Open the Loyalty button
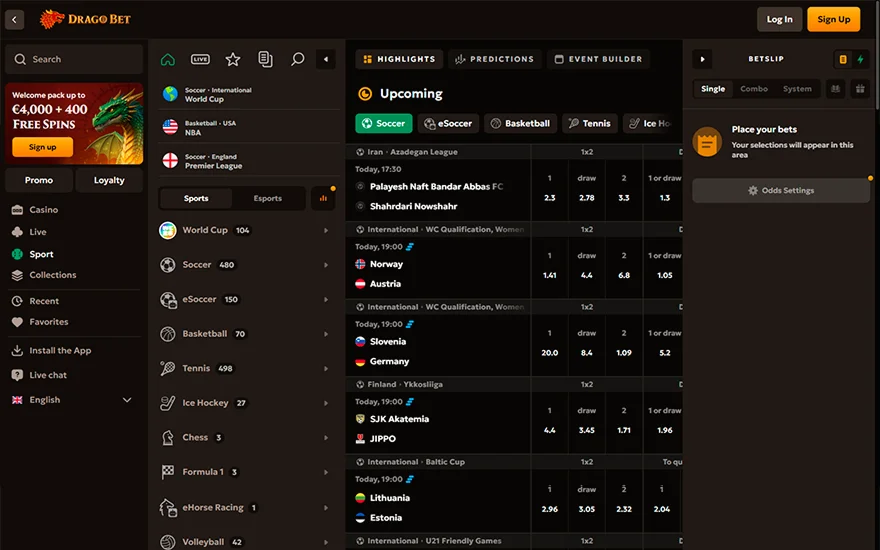Viewport: 880px width, 550px height. pos(109,181)
